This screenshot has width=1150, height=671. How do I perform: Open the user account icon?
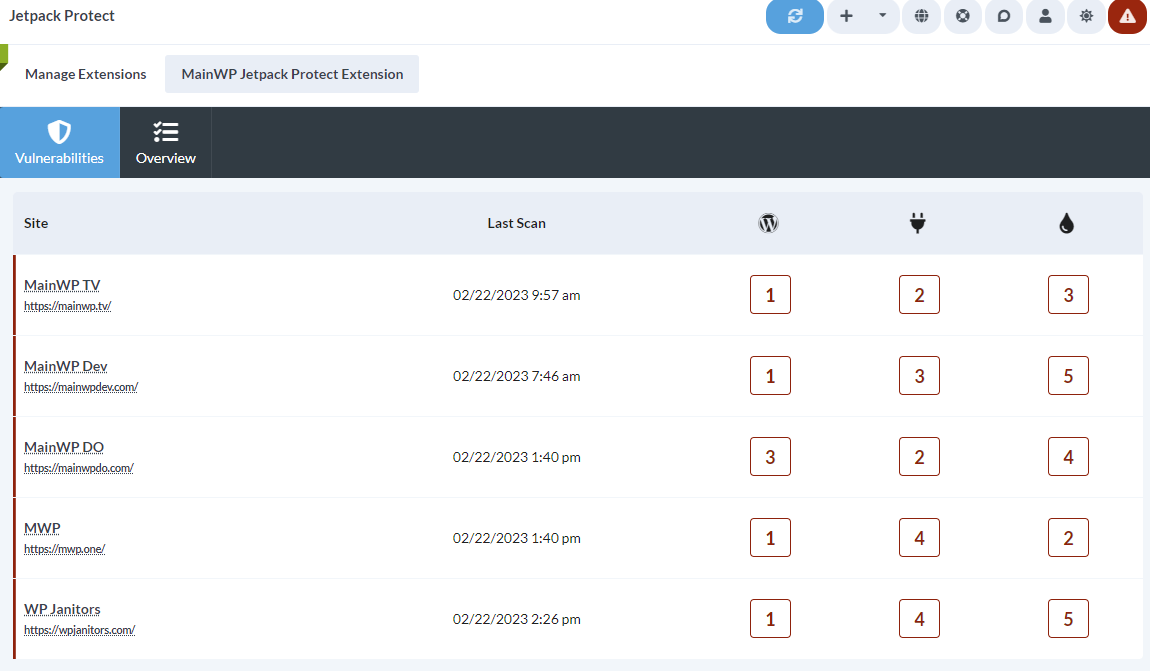(x=1045, y=17)
